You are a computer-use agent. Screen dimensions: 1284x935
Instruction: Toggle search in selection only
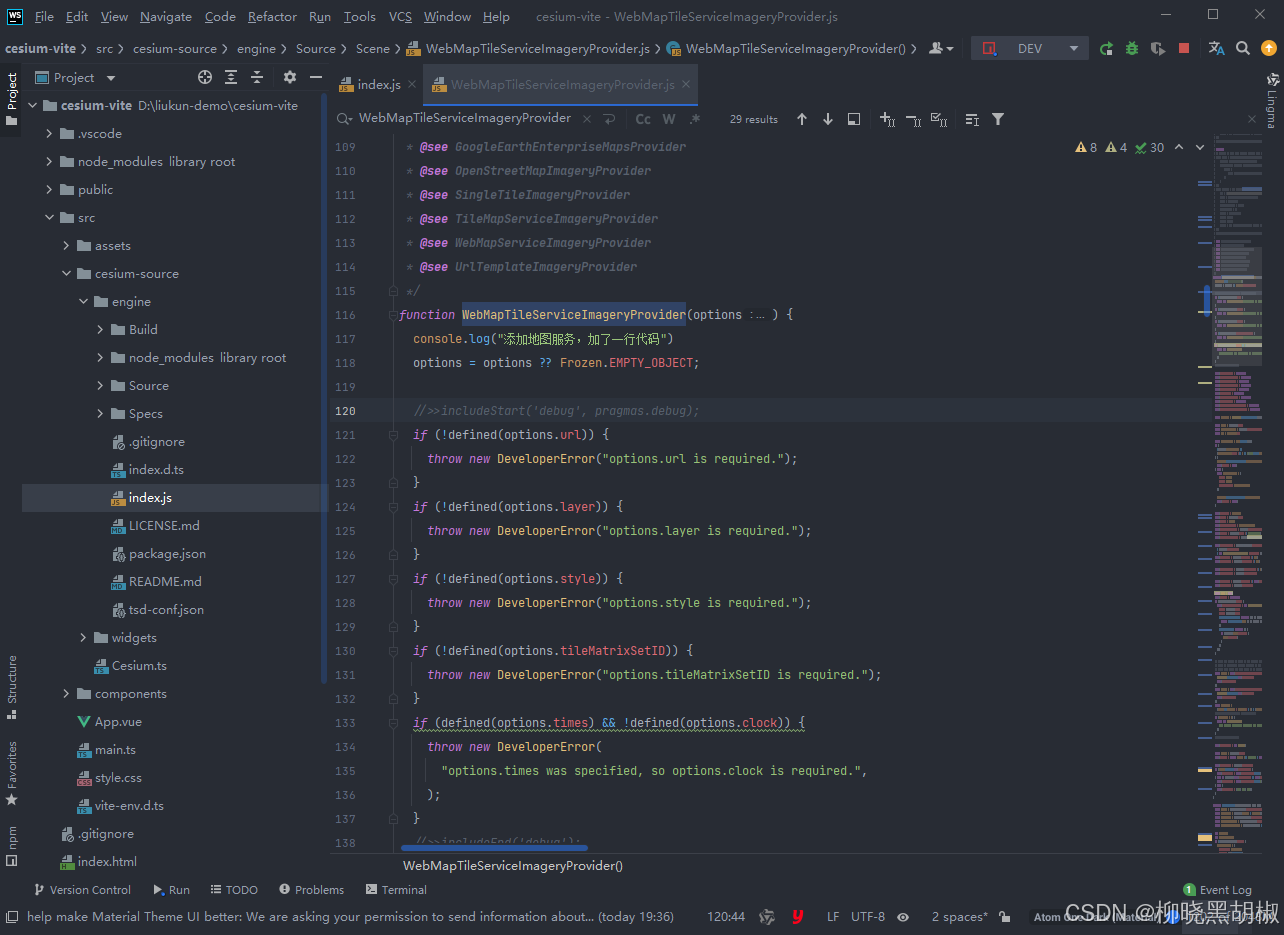tap(854, 119)
